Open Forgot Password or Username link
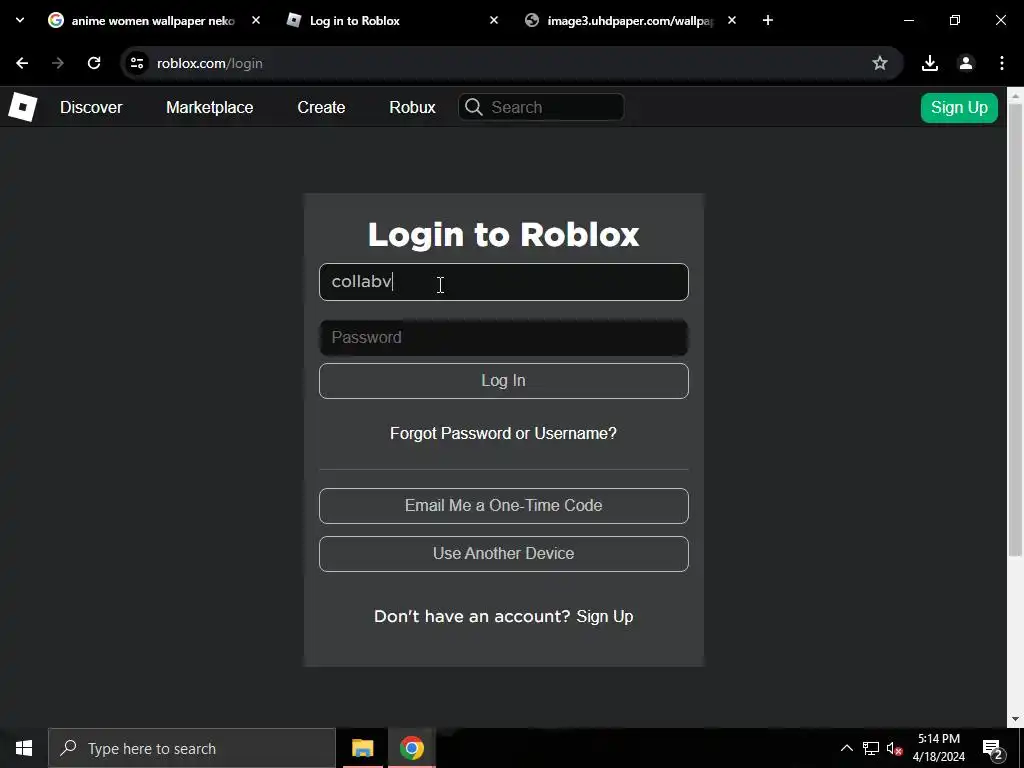This screenshot has width=1024, height=768. pos(504,434)
